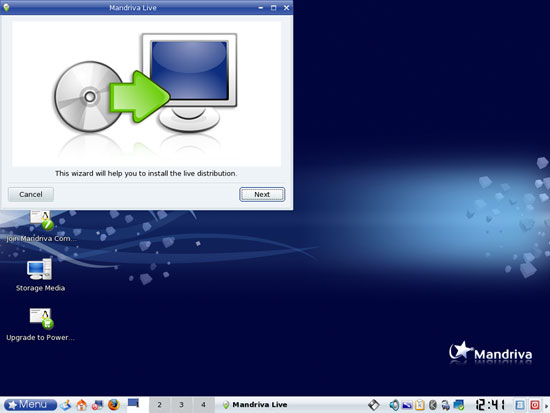Click the network connection tray icon
The height and width of the screenshot is (413, 550).
[458, 405]
